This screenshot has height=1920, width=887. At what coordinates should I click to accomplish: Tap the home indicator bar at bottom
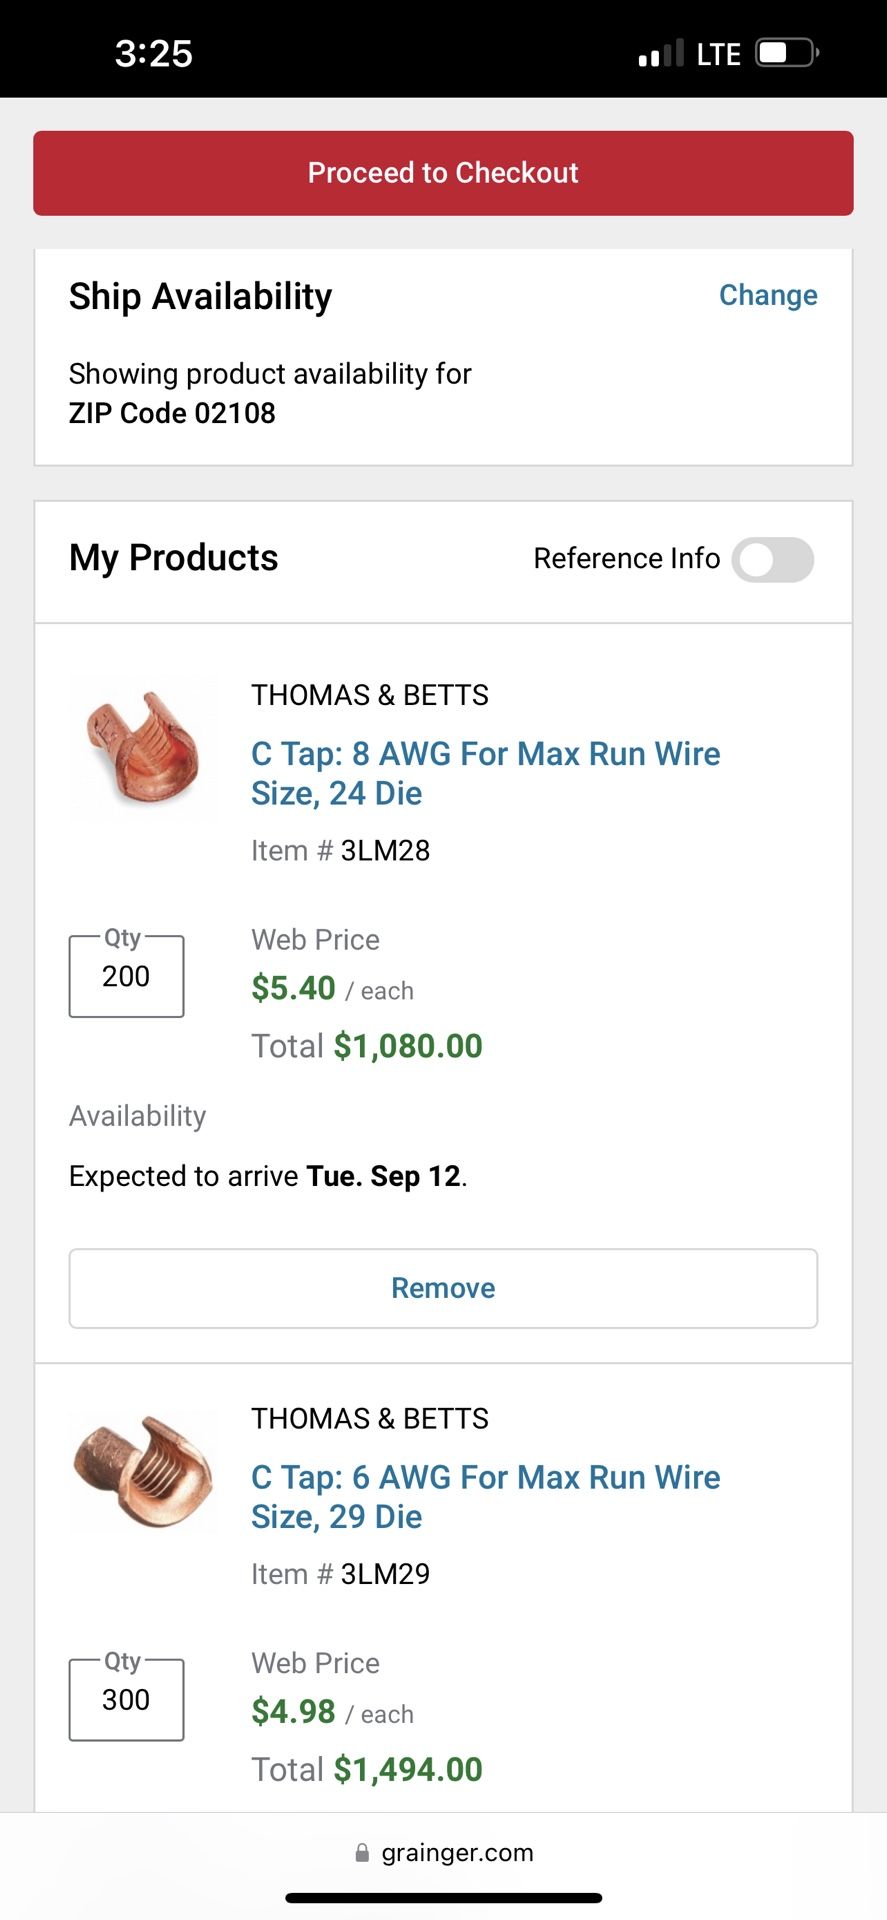point(443,1891)
